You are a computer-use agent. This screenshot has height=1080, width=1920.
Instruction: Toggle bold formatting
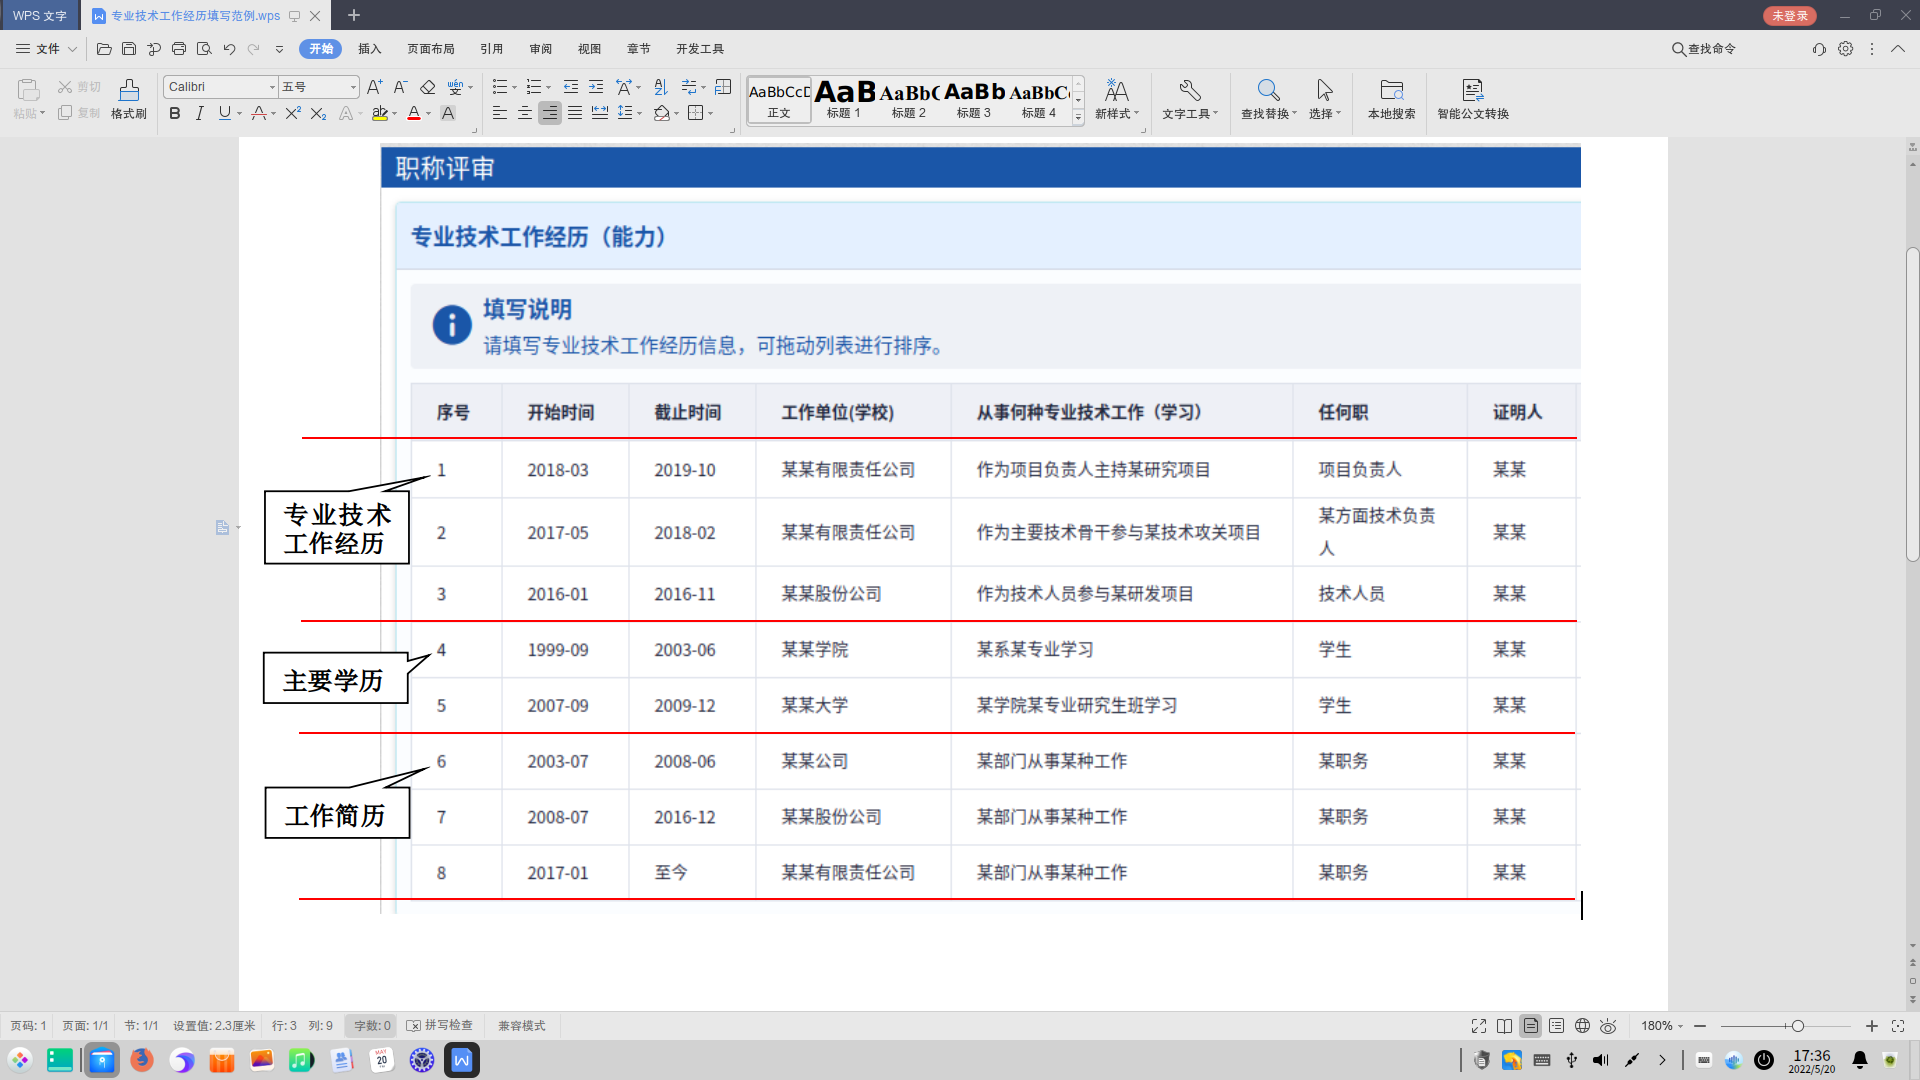coord(175,113)
